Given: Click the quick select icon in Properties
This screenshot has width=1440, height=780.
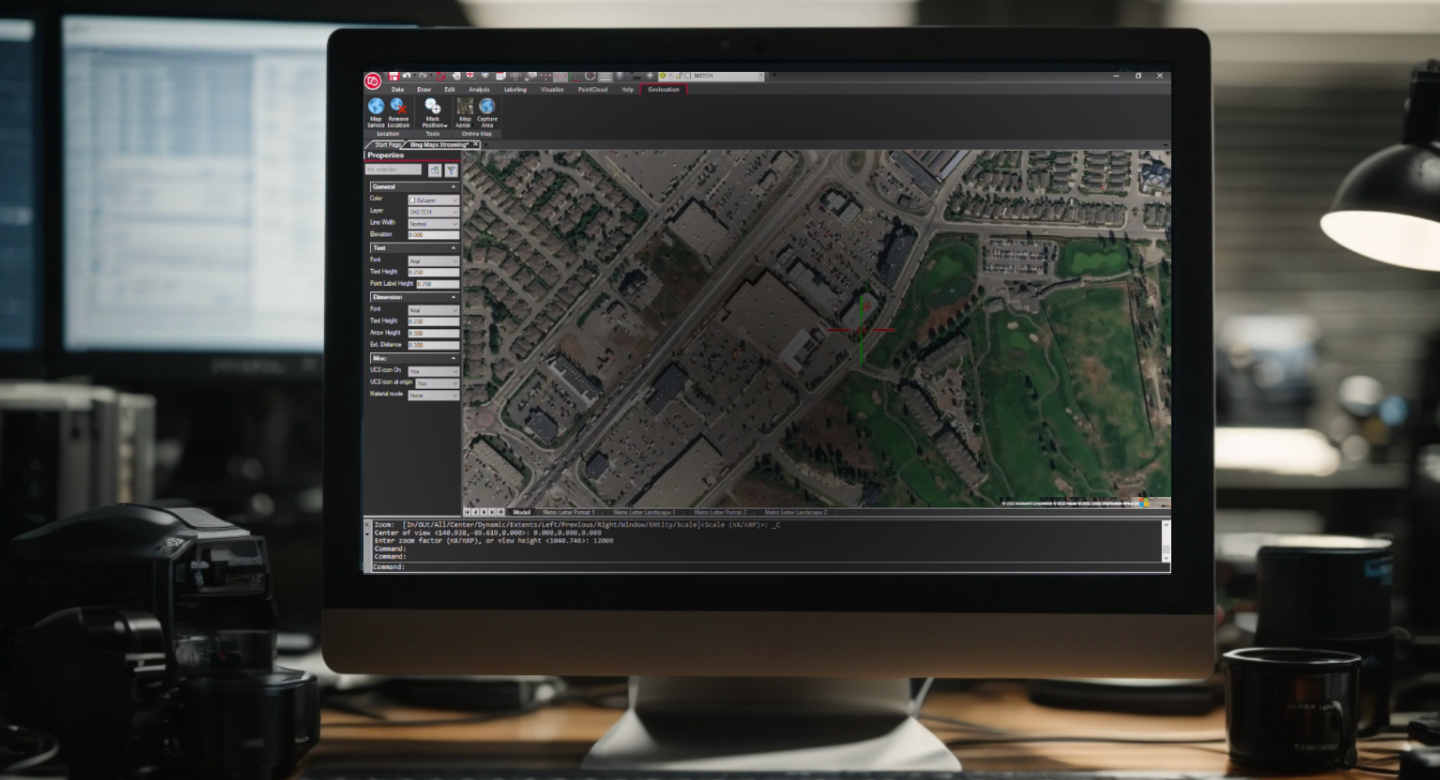Looking at the screenshot, I should [x=435, y=170].
